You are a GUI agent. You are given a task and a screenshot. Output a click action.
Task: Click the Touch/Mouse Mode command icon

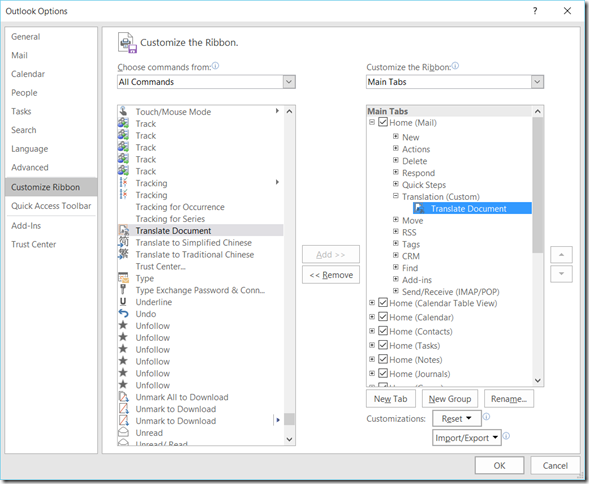coord(123,111)
